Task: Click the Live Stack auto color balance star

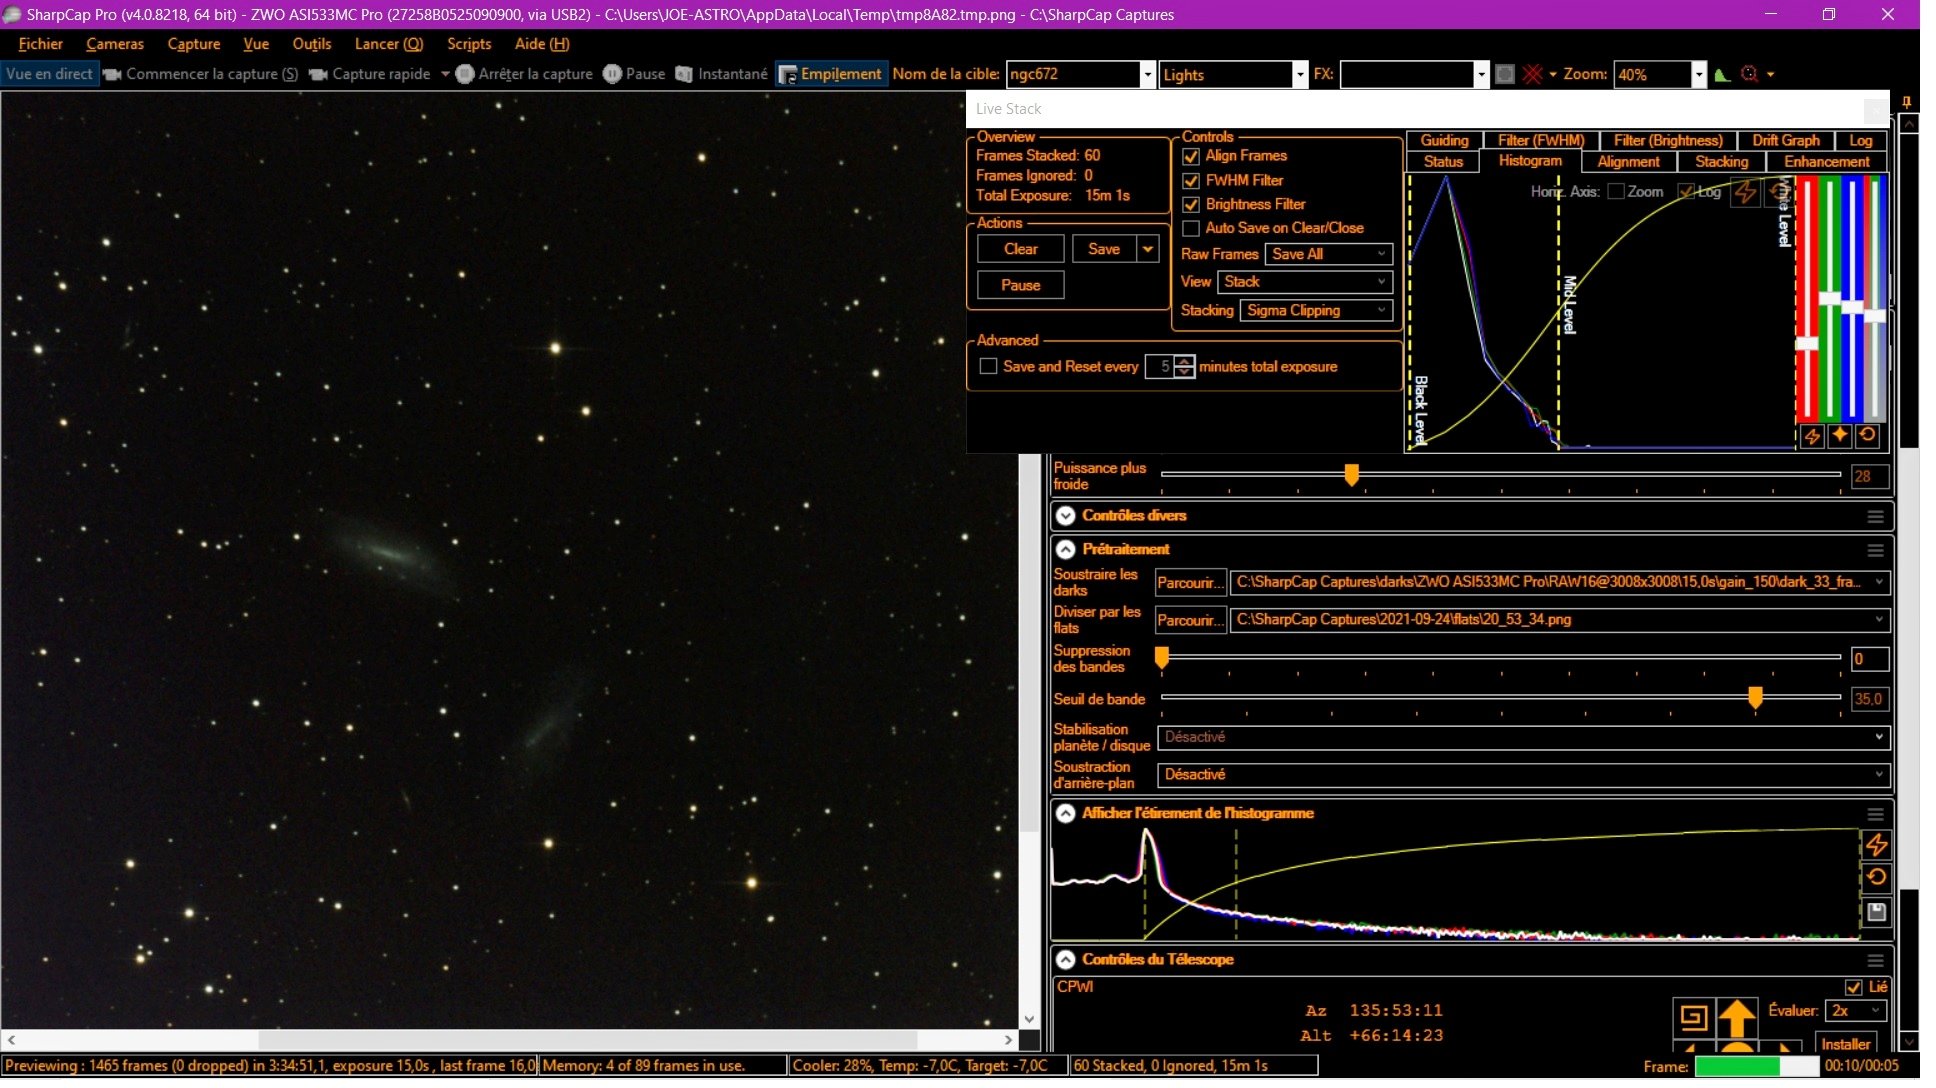Action: [x=1839, y=436]
